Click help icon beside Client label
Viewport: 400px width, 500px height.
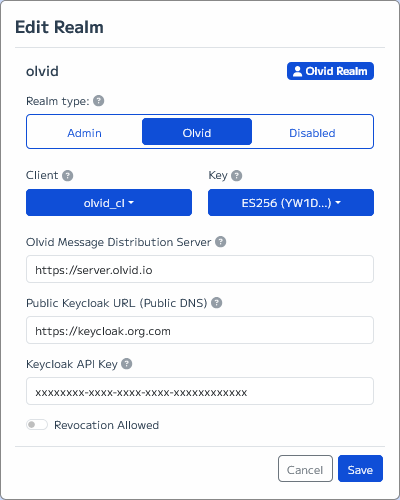pos(68,175)
